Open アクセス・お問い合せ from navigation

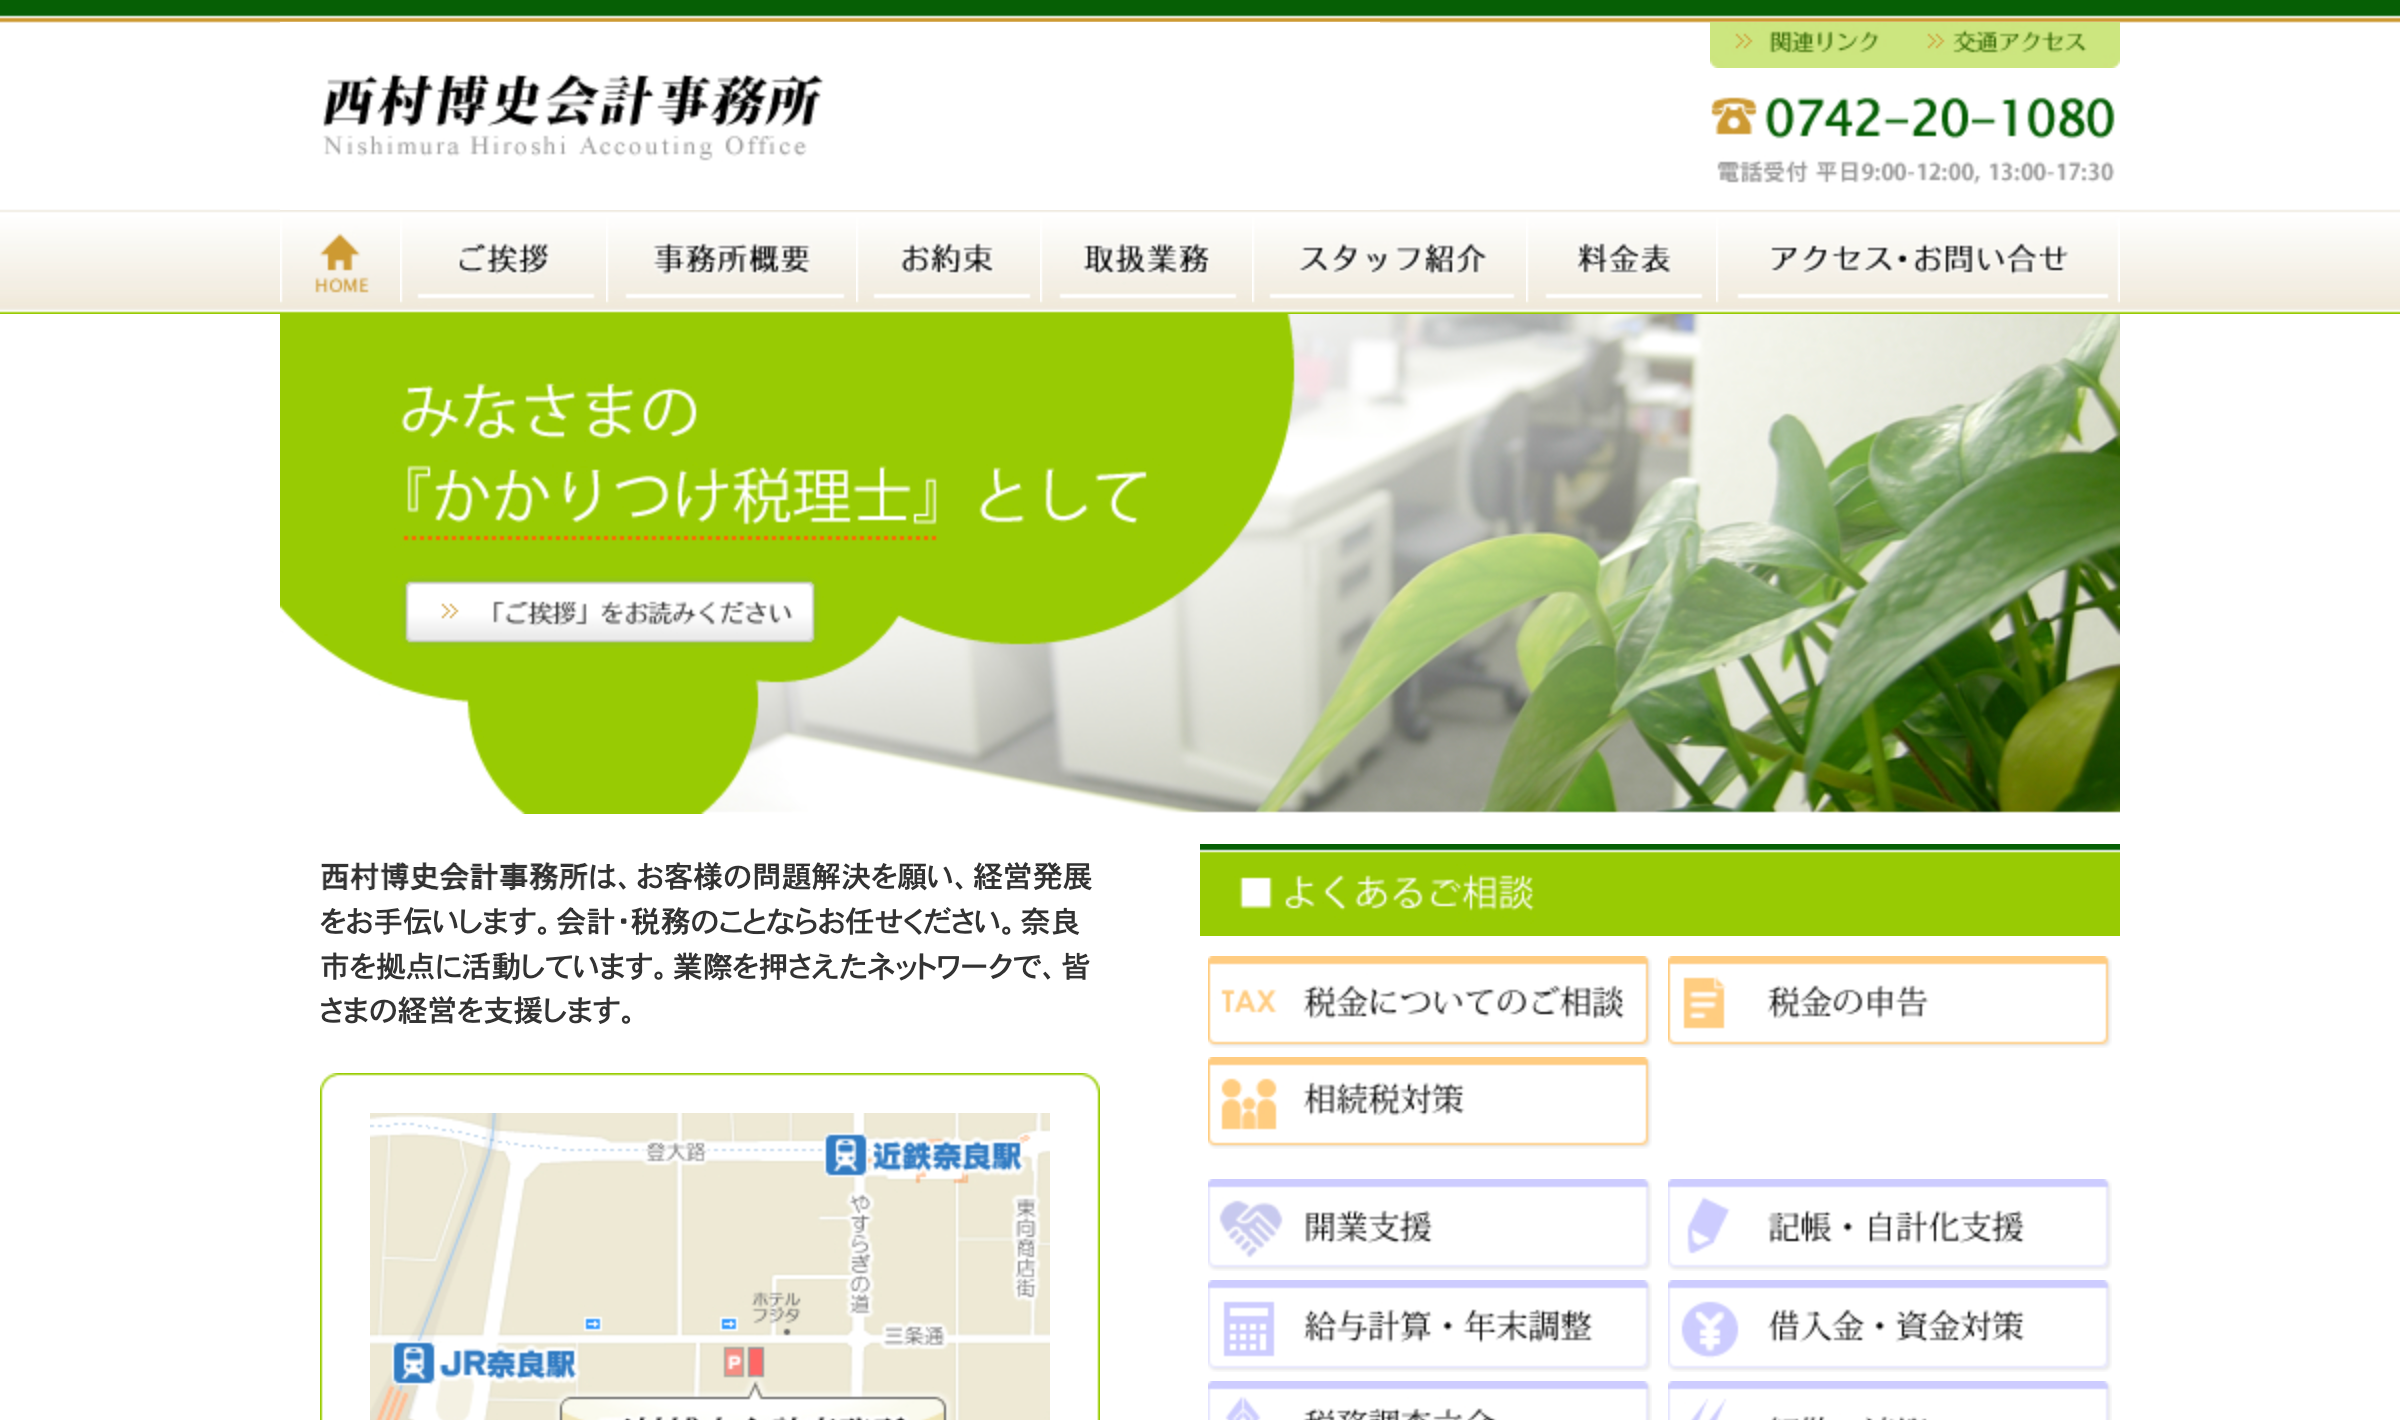click(1918, 260)
